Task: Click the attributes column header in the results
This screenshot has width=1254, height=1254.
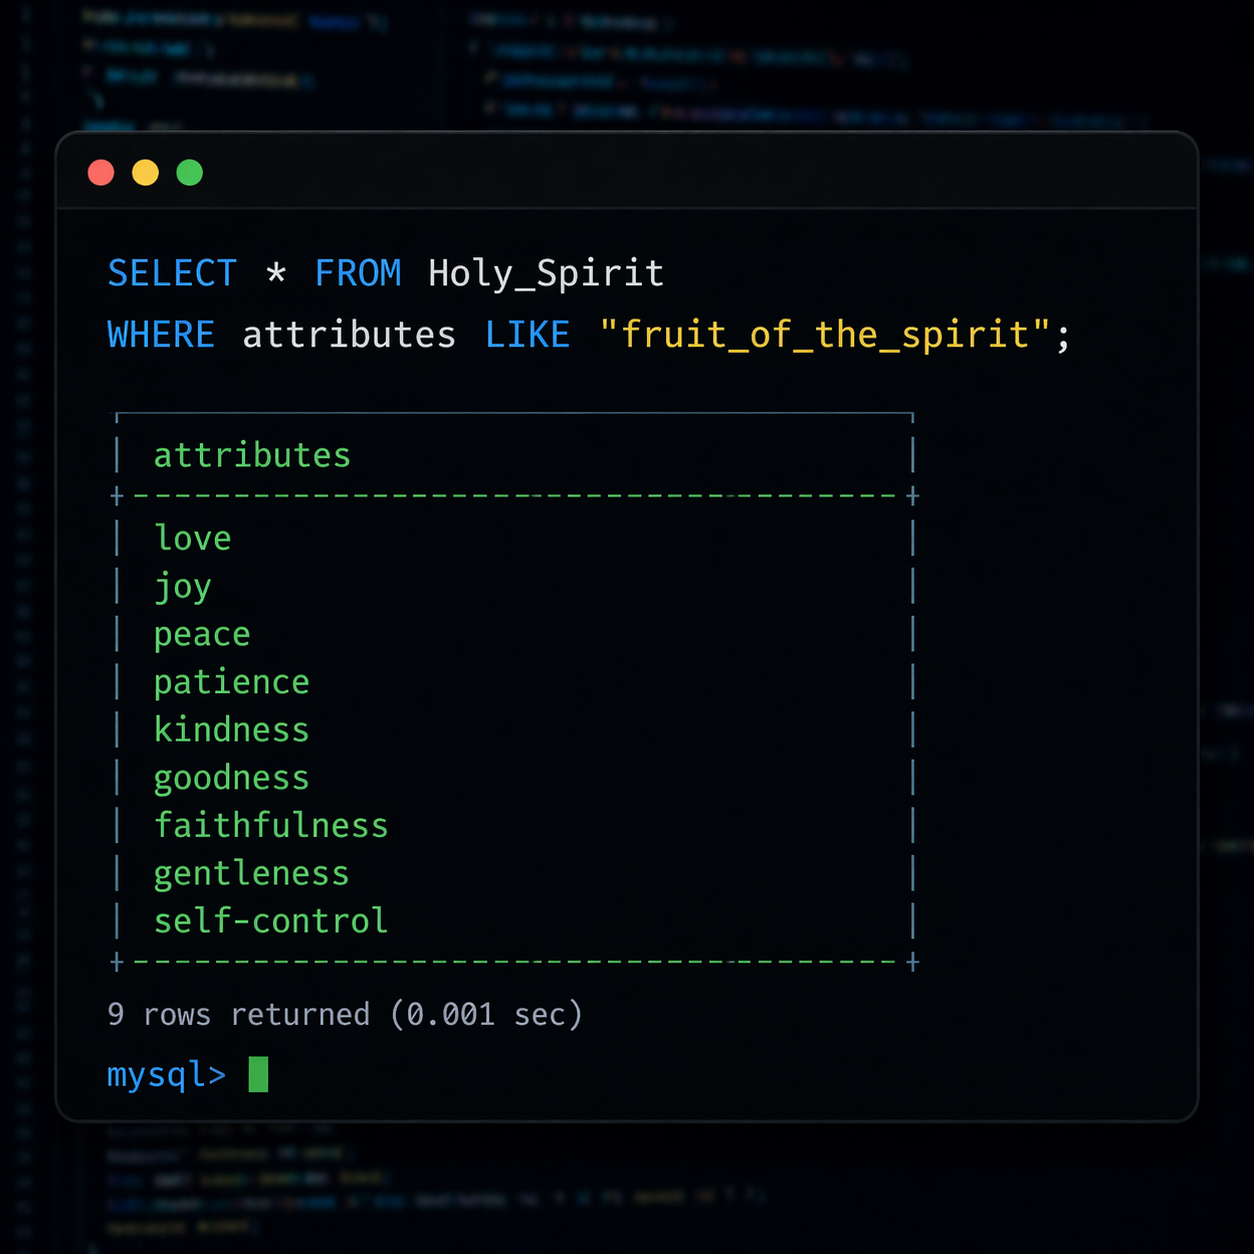Action: tap(252, 456)
